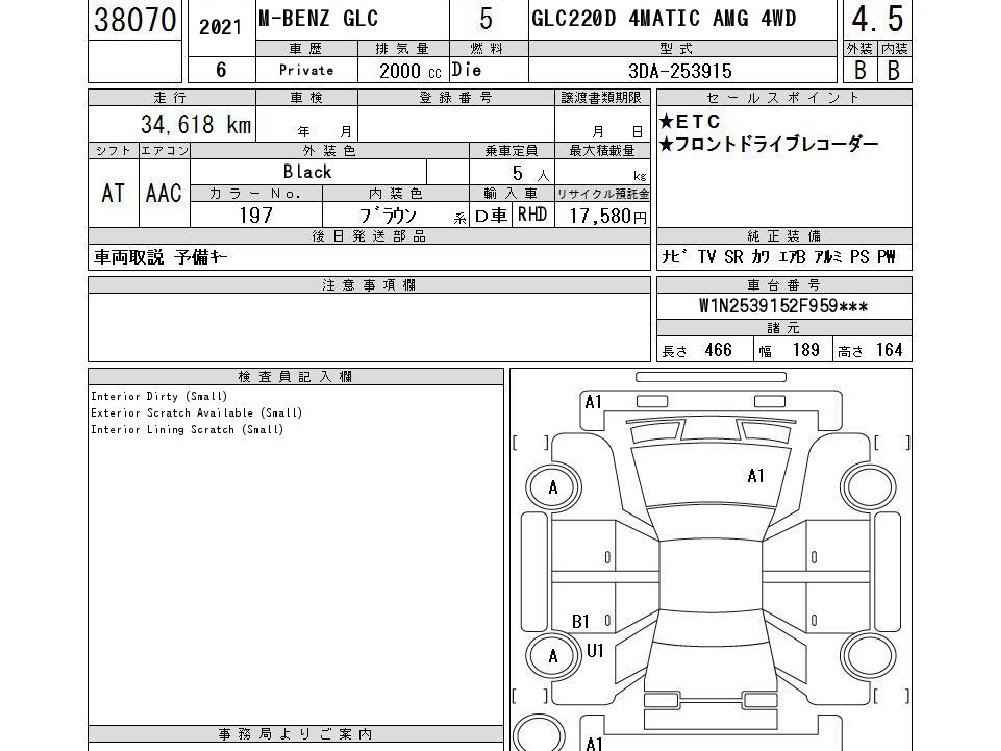Image resolution: width=1001 pixels, height=751 pixels.
Task: Click the Interior Dirty (Small) inspector note
Action: (159, 396)
